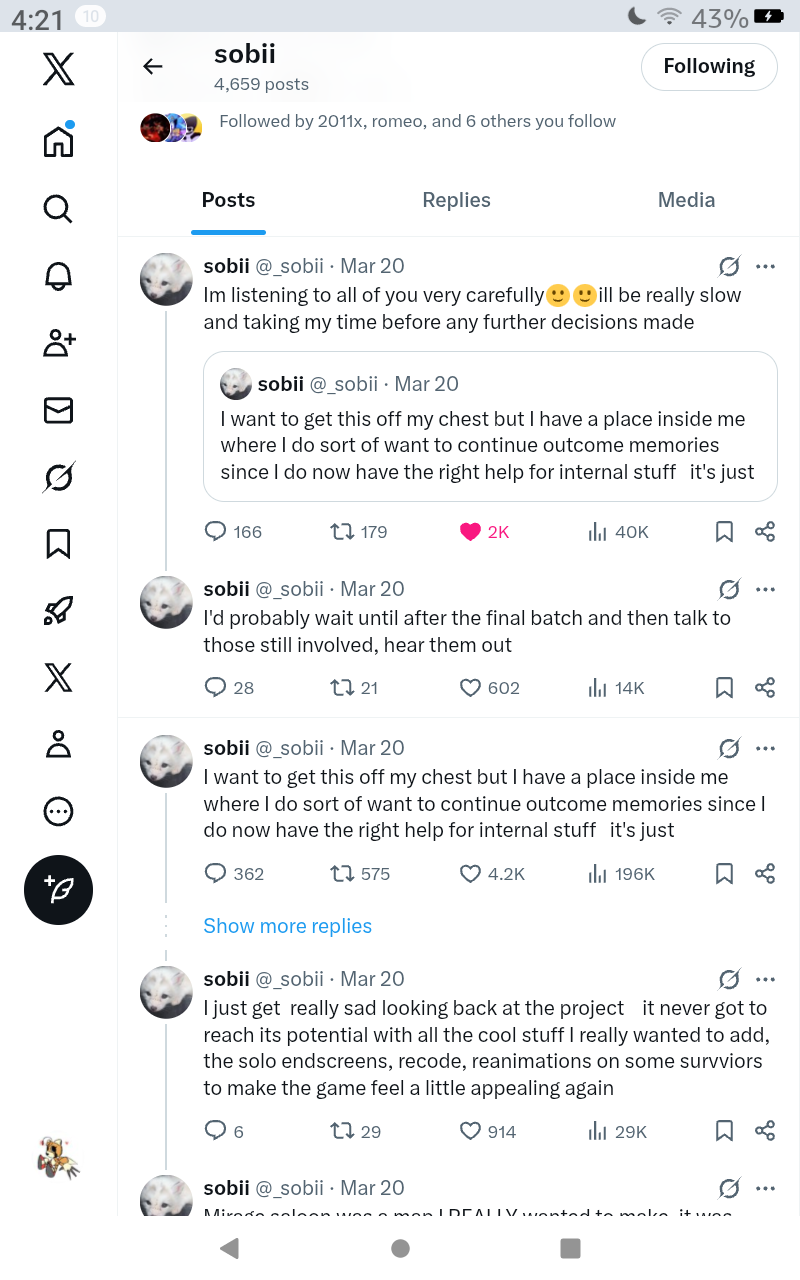Repost the post with 575 reposts
This screenshot has width=800, height=1280.
[342, 874]
